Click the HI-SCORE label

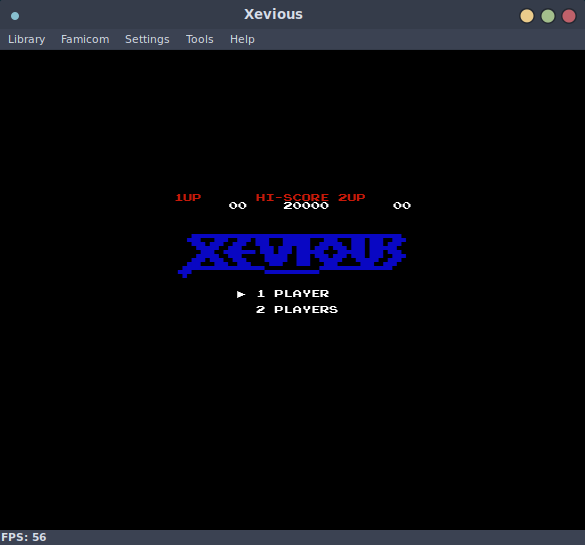[292, 197]
